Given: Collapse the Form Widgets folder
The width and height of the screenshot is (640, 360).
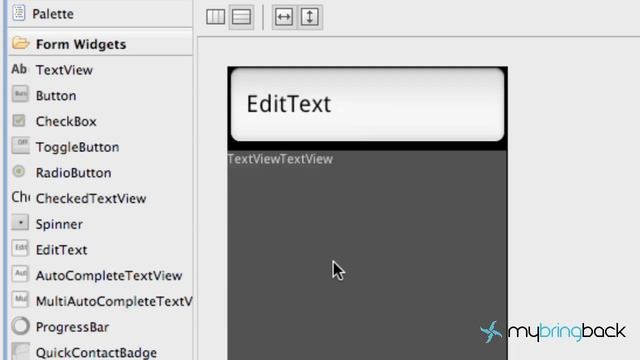Looking at the screenshot, I should pyautogui.click(x=20, y=43).
